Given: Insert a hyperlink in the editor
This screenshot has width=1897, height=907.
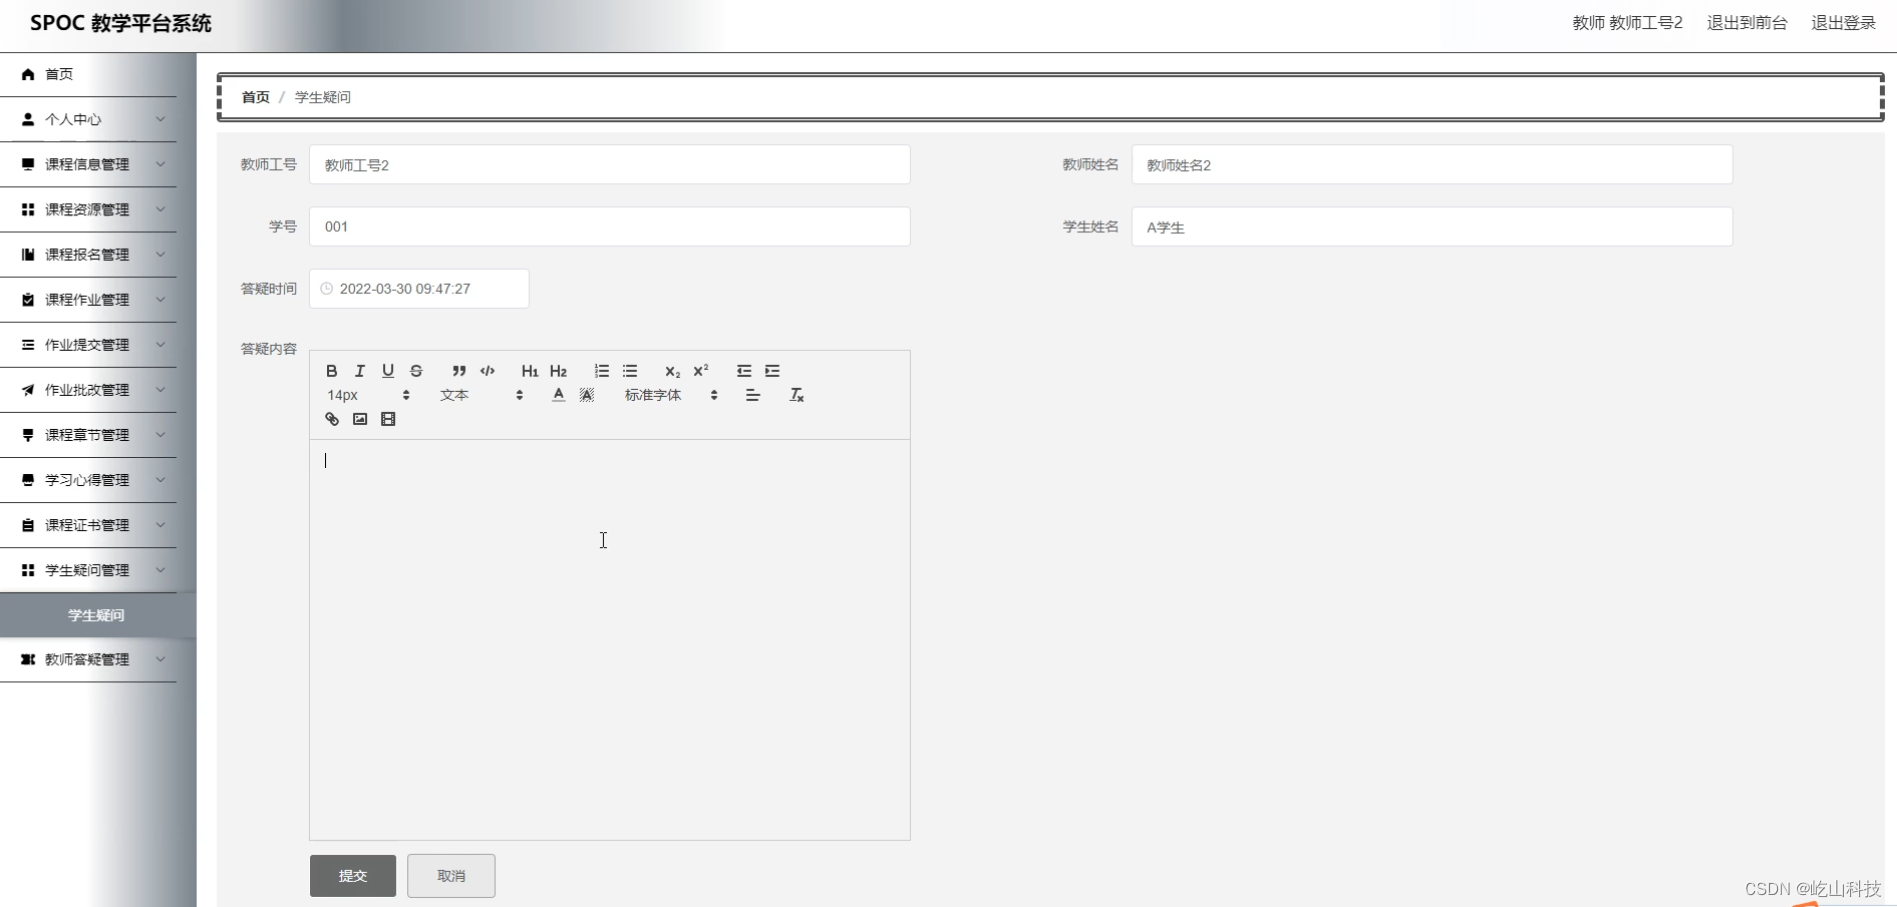Looking at the screenshot, I should tap(331, 419).
